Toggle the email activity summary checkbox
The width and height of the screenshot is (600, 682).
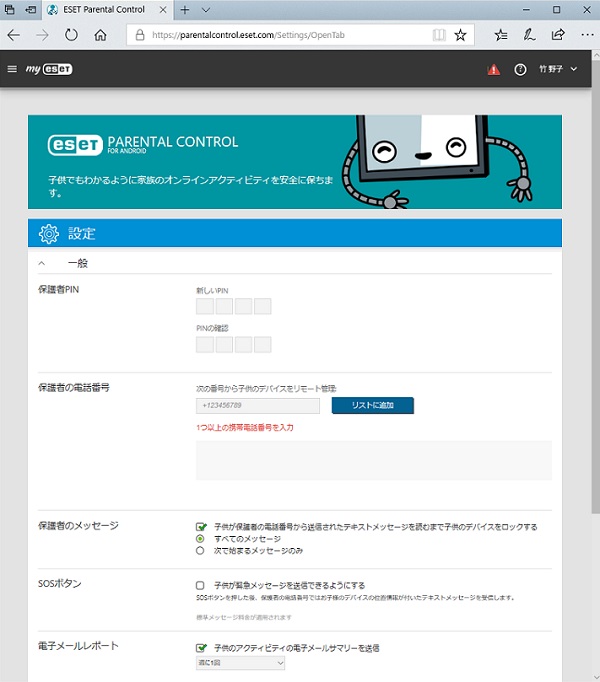(201, 648)
